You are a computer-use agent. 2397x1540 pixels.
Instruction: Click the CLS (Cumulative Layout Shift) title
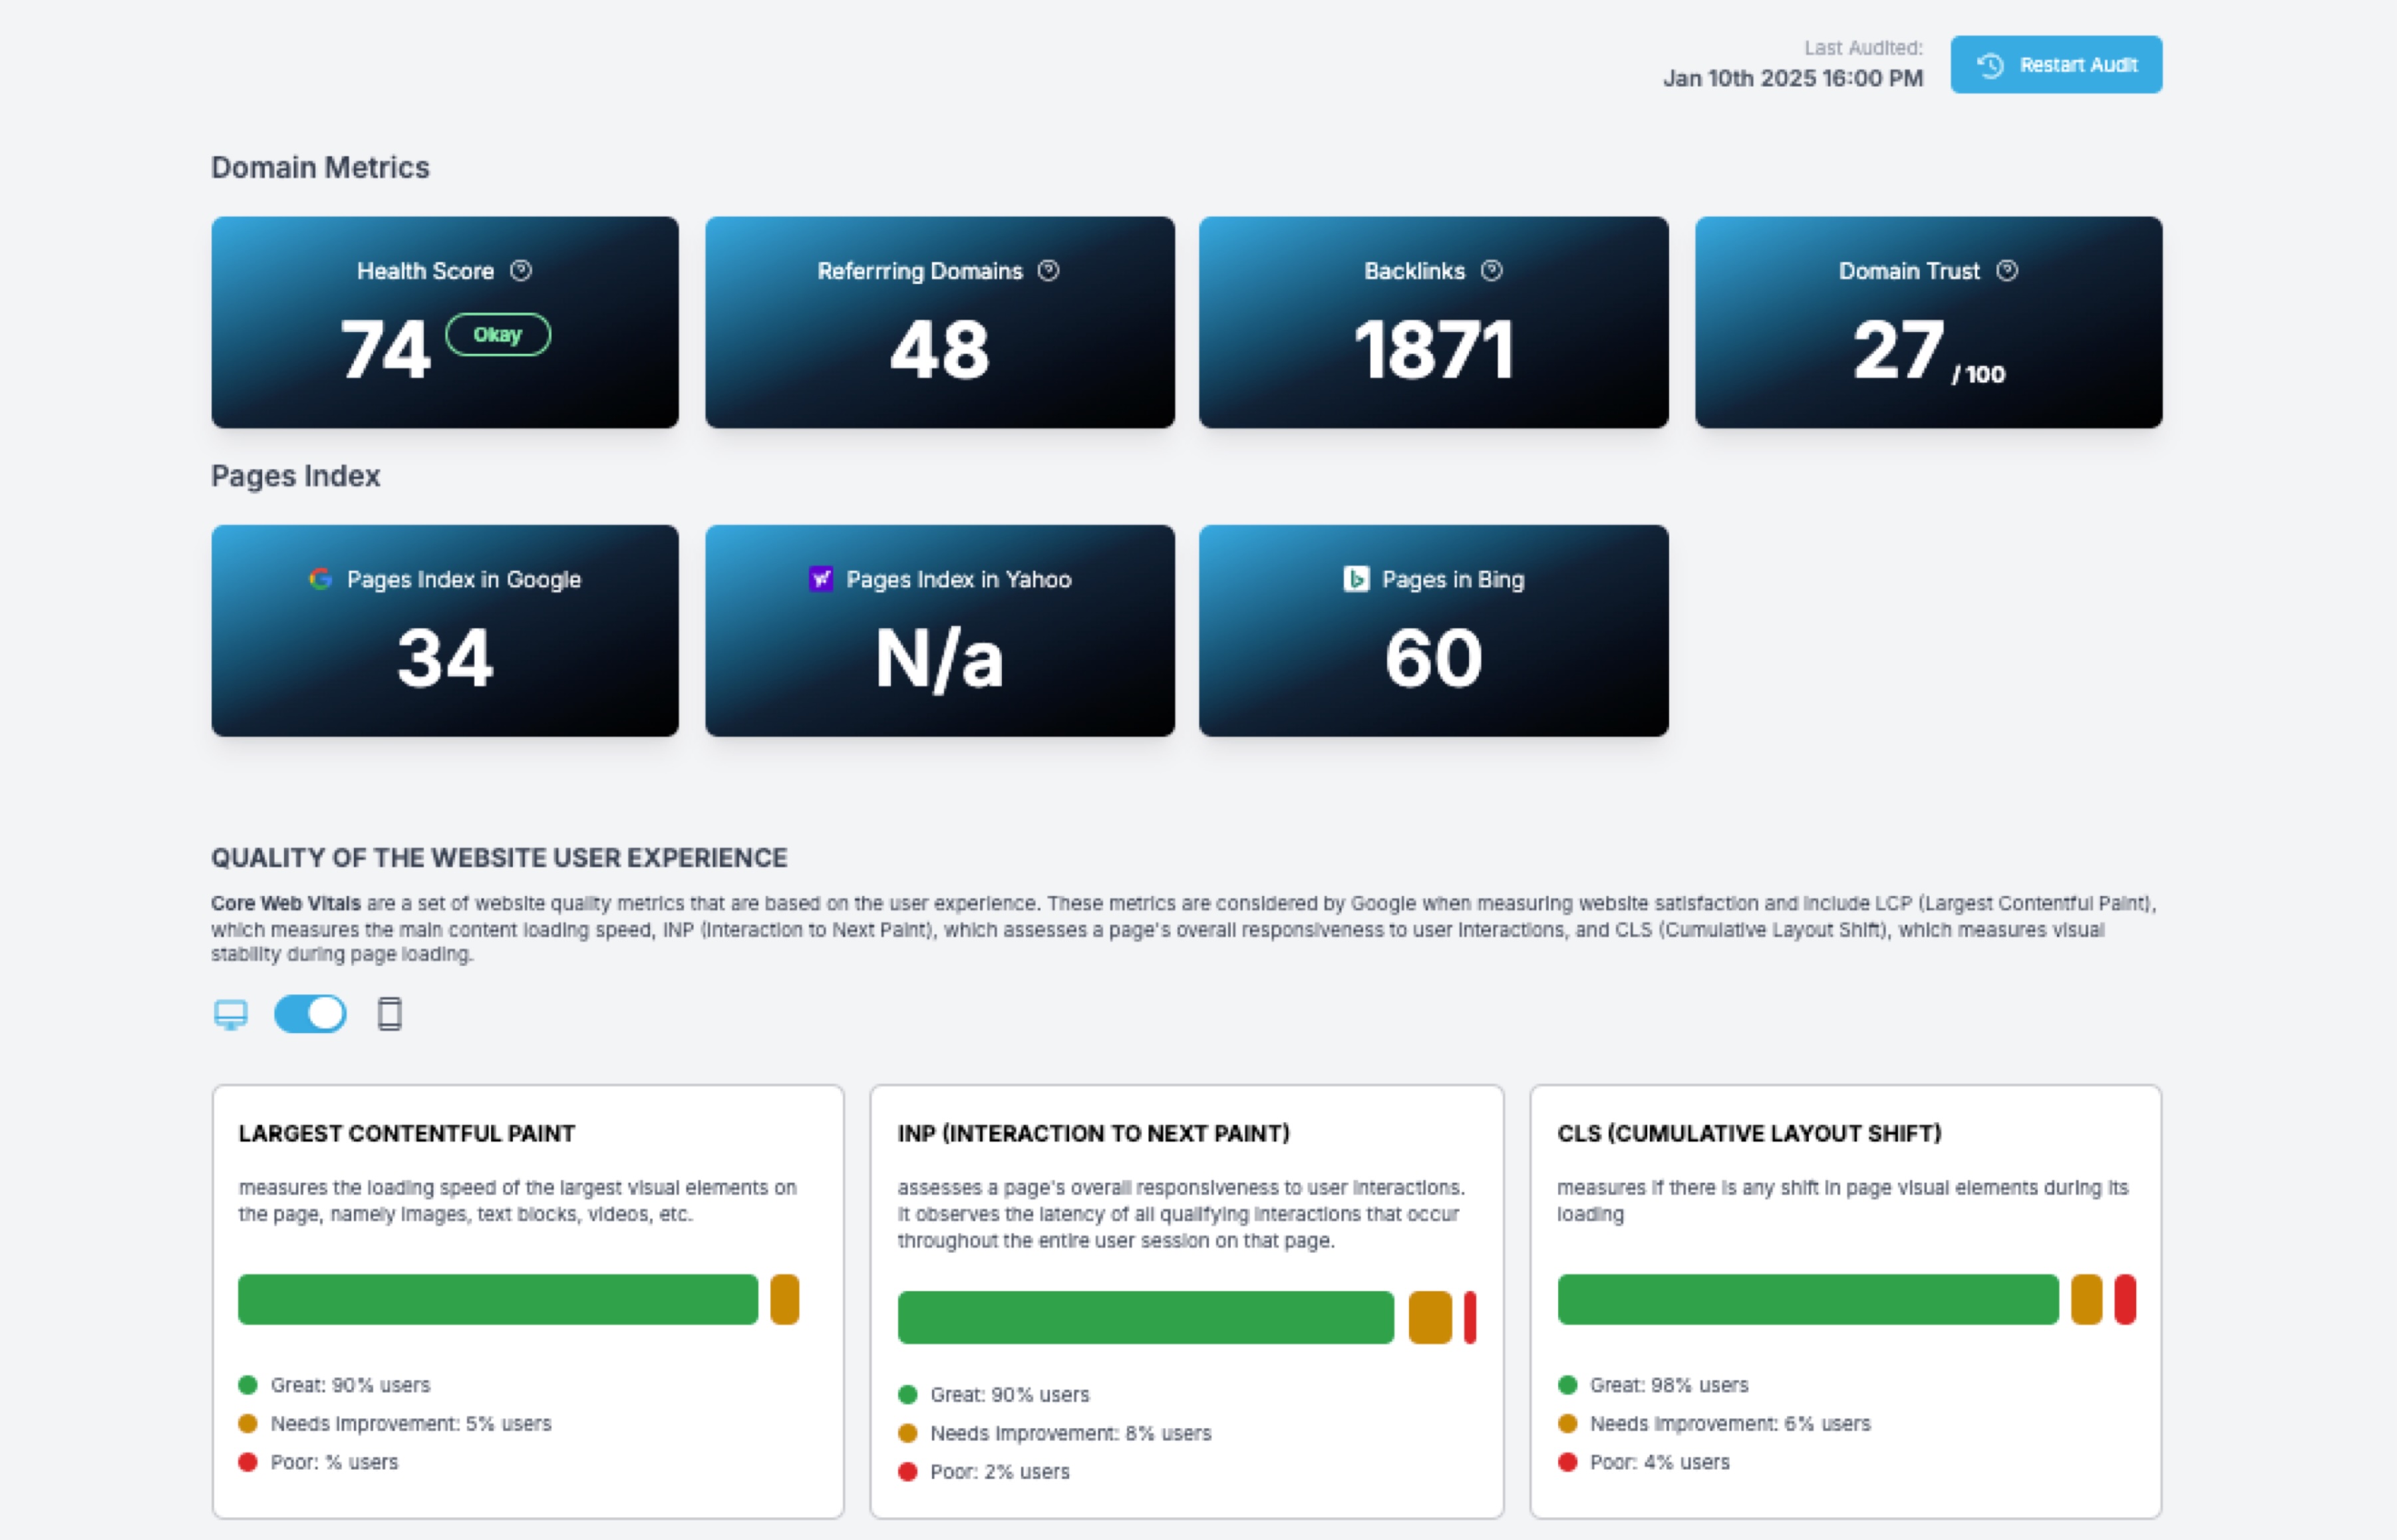click(x=1749, y=1133)
